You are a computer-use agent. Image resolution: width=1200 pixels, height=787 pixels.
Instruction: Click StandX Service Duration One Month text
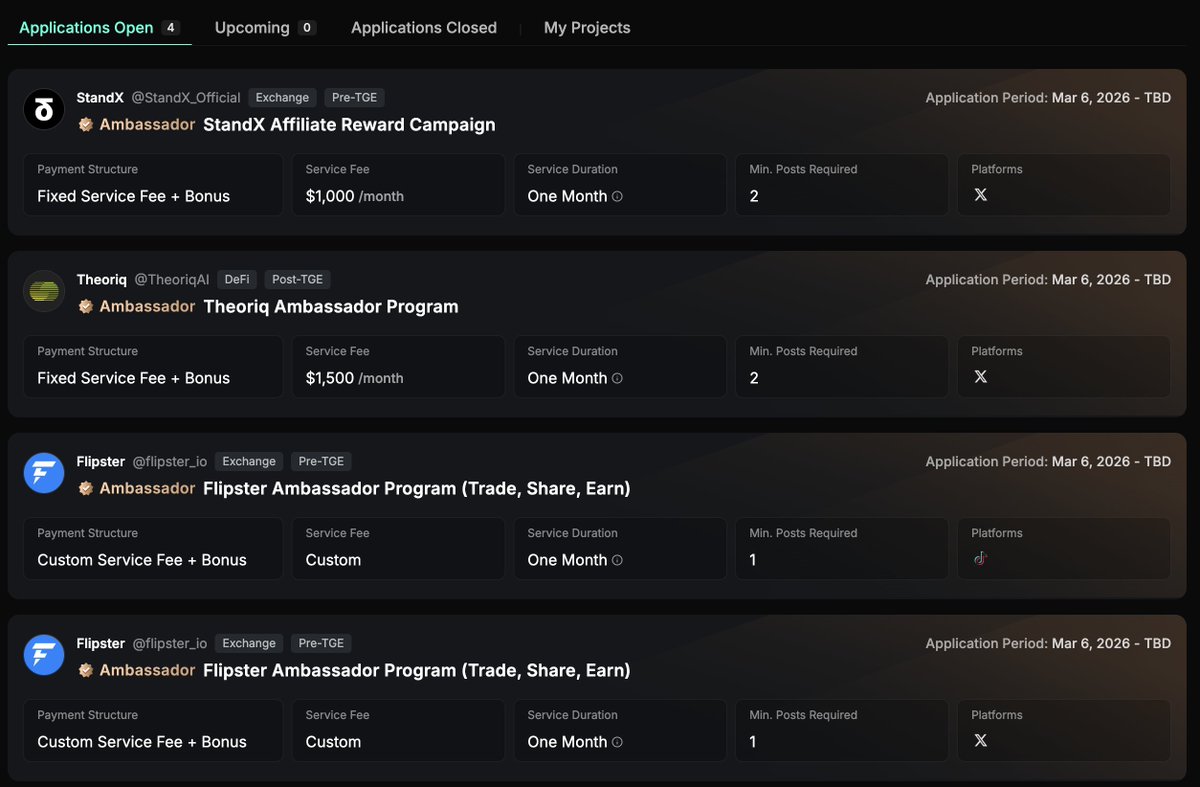[x=567, y=196]
